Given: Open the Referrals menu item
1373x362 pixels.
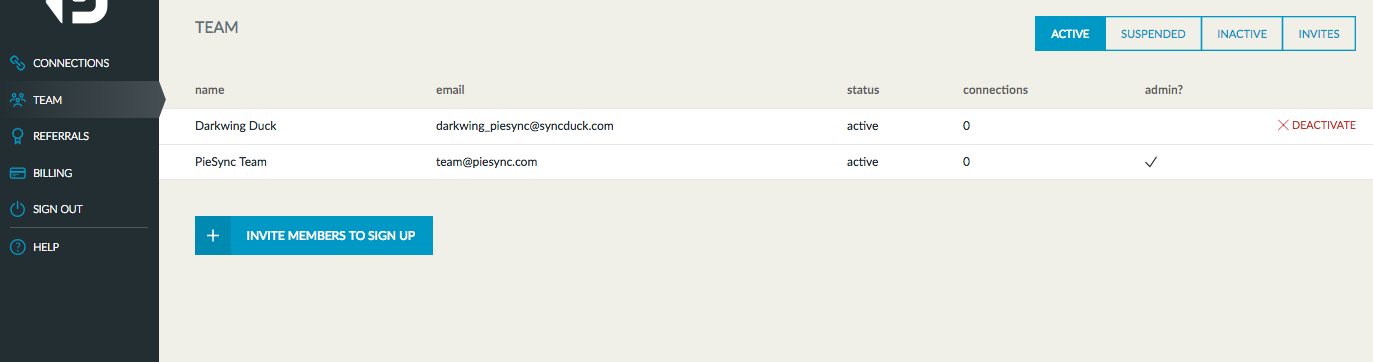Looking at the screenshot, I should point(61,136).
